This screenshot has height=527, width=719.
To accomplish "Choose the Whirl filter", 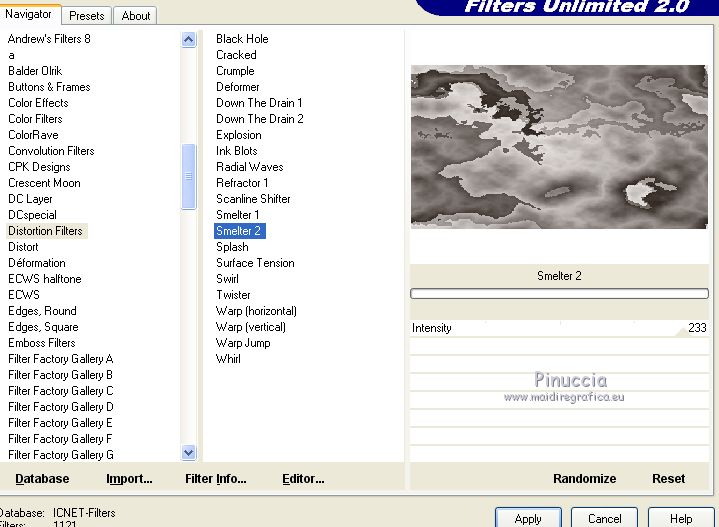I will point(228,359).
